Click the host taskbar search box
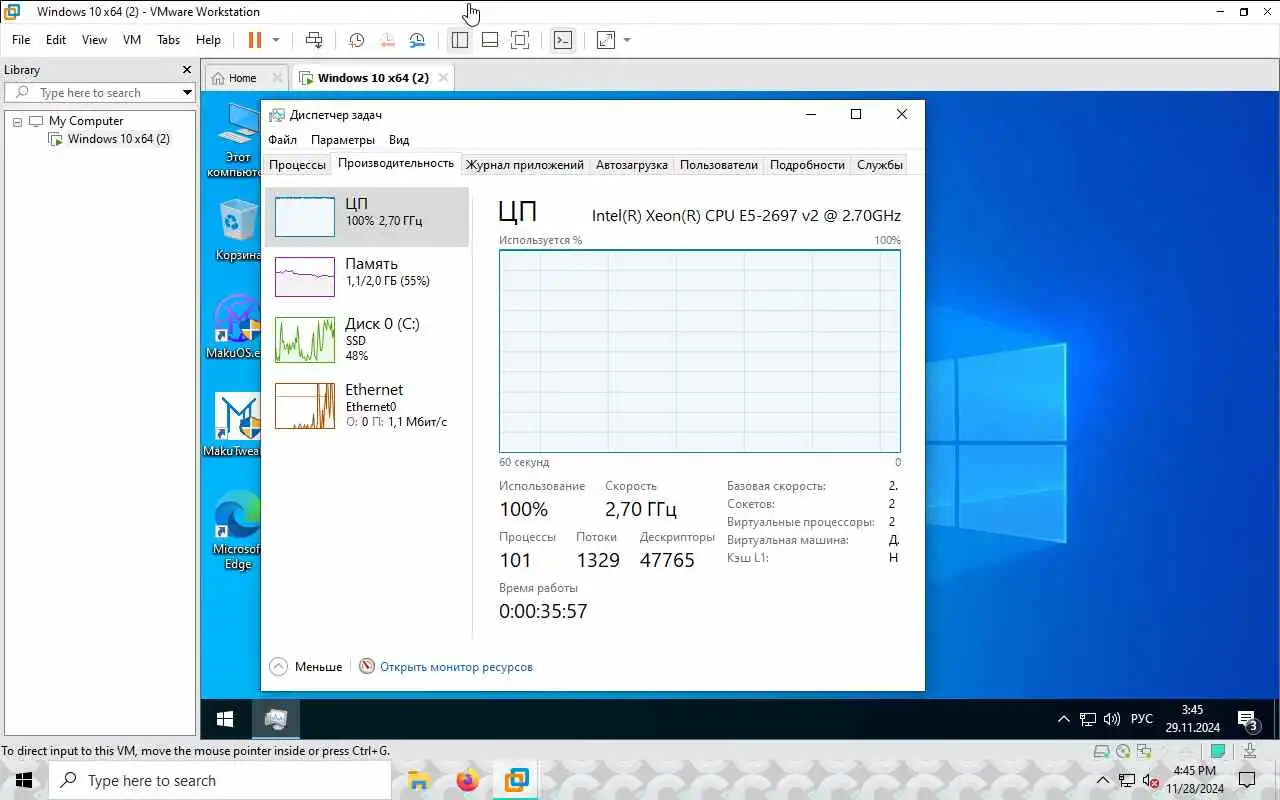 (220, 780)
